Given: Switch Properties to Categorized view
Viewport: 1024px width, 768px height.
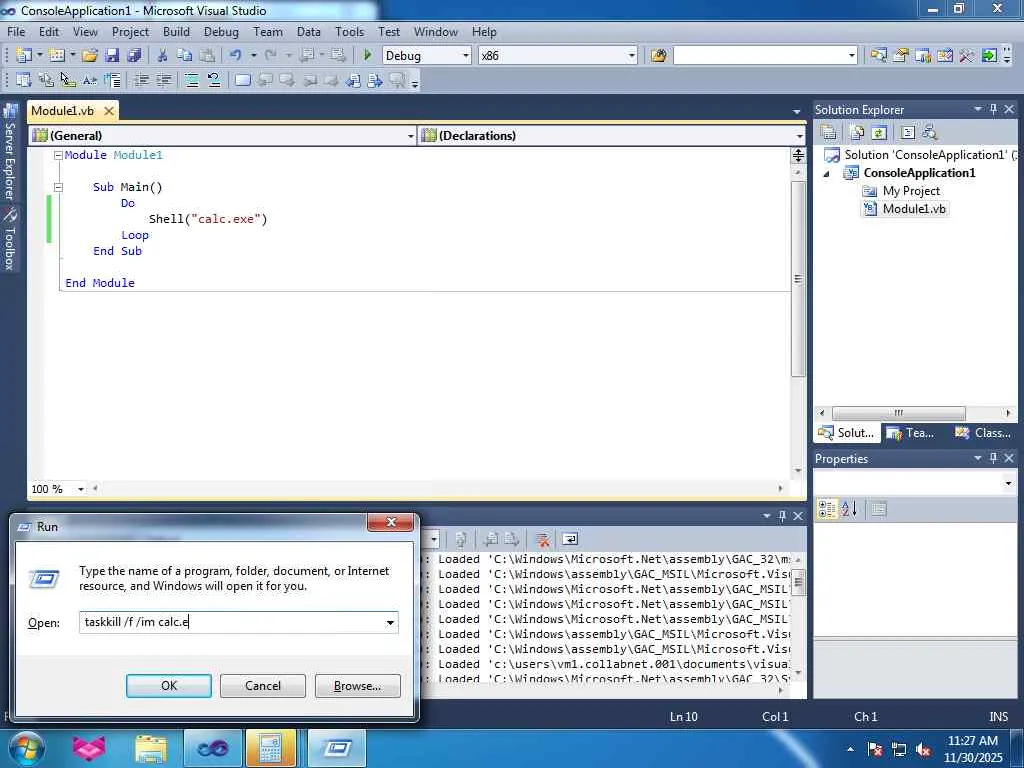Looking at the screenshot, I should (x=827, y=509).
